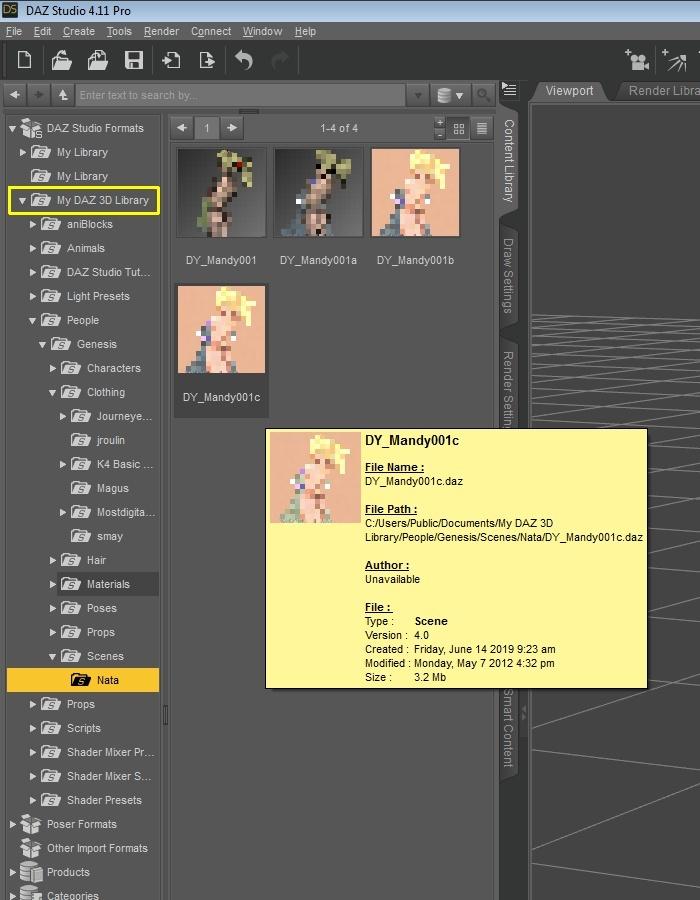
Task: Switch to list view
Action: [x=482, y=128]
